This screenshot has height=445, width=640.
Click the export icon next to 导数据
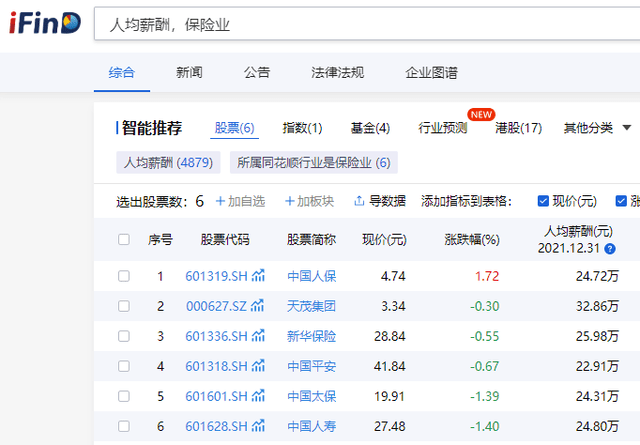359,201
